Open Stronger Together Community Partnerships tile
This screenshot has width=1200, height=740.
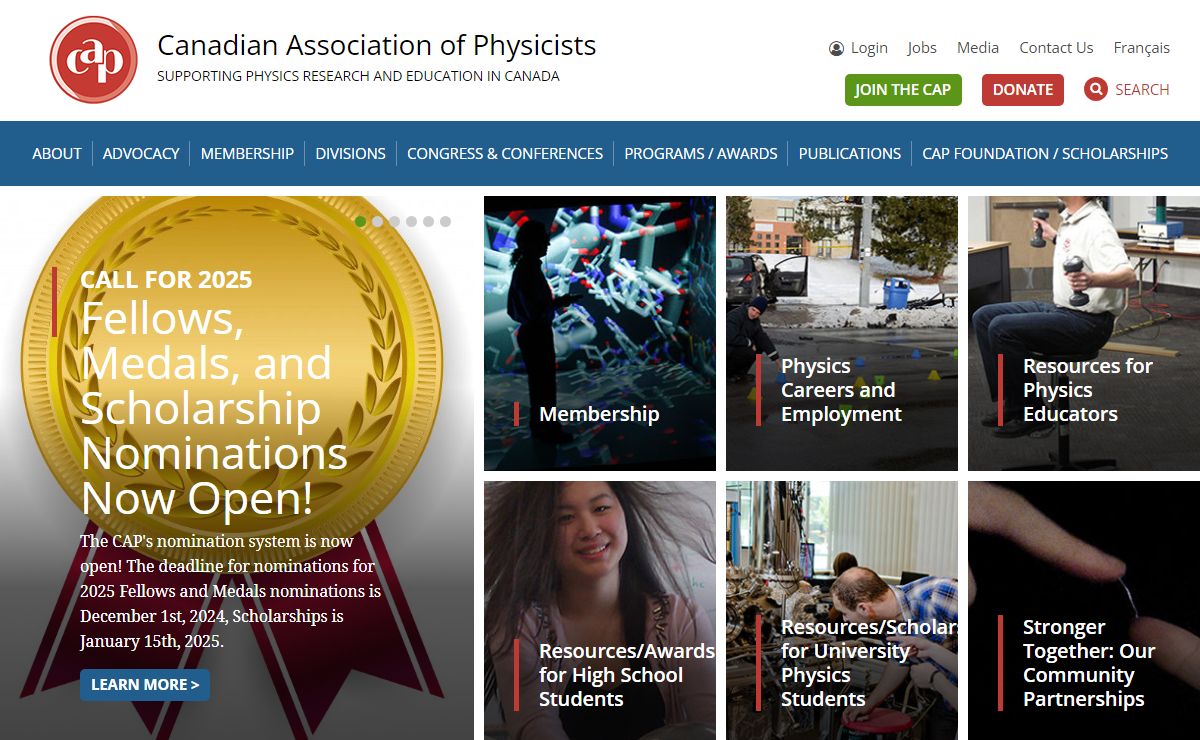tap(1084, 611)
